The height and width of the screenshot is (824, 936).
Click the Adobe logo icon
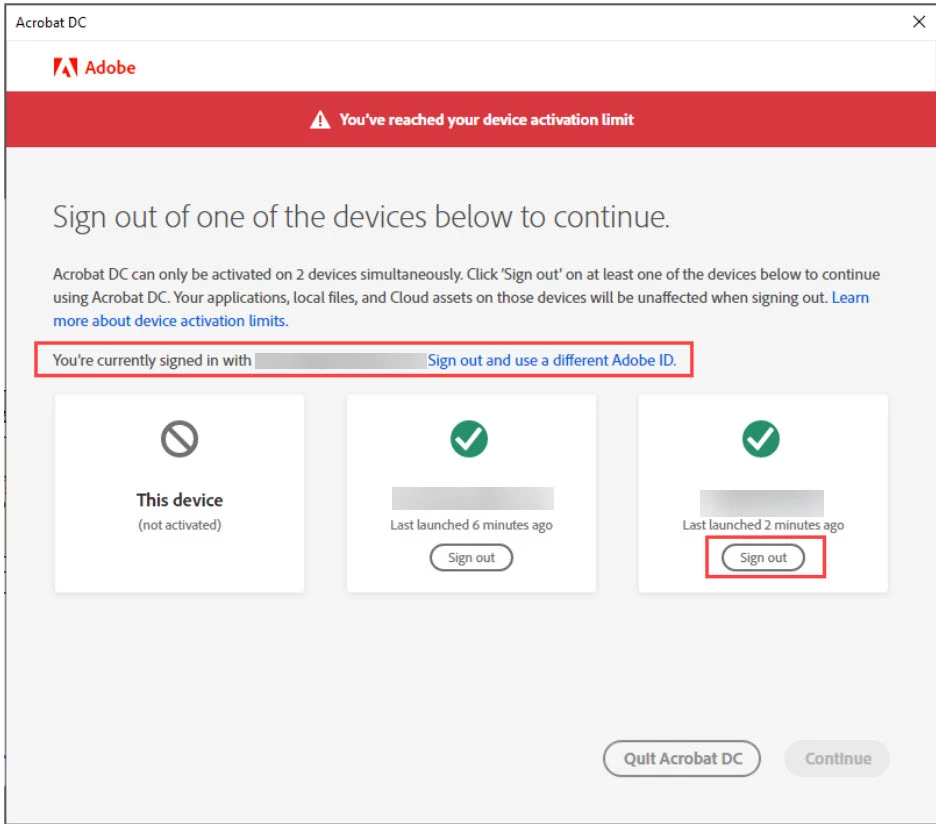tap(66, 67)
